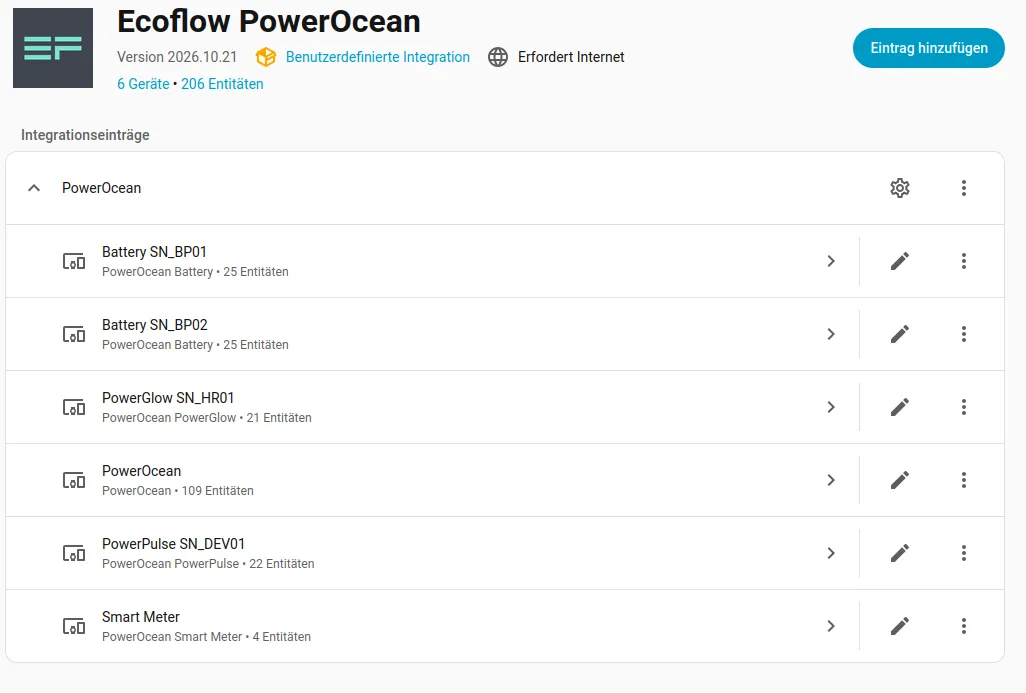Open settings gear for PowerOcean entry
The height and width of the screenshot is (693, 1026).
pyautogui.click(x=900, y=188)
